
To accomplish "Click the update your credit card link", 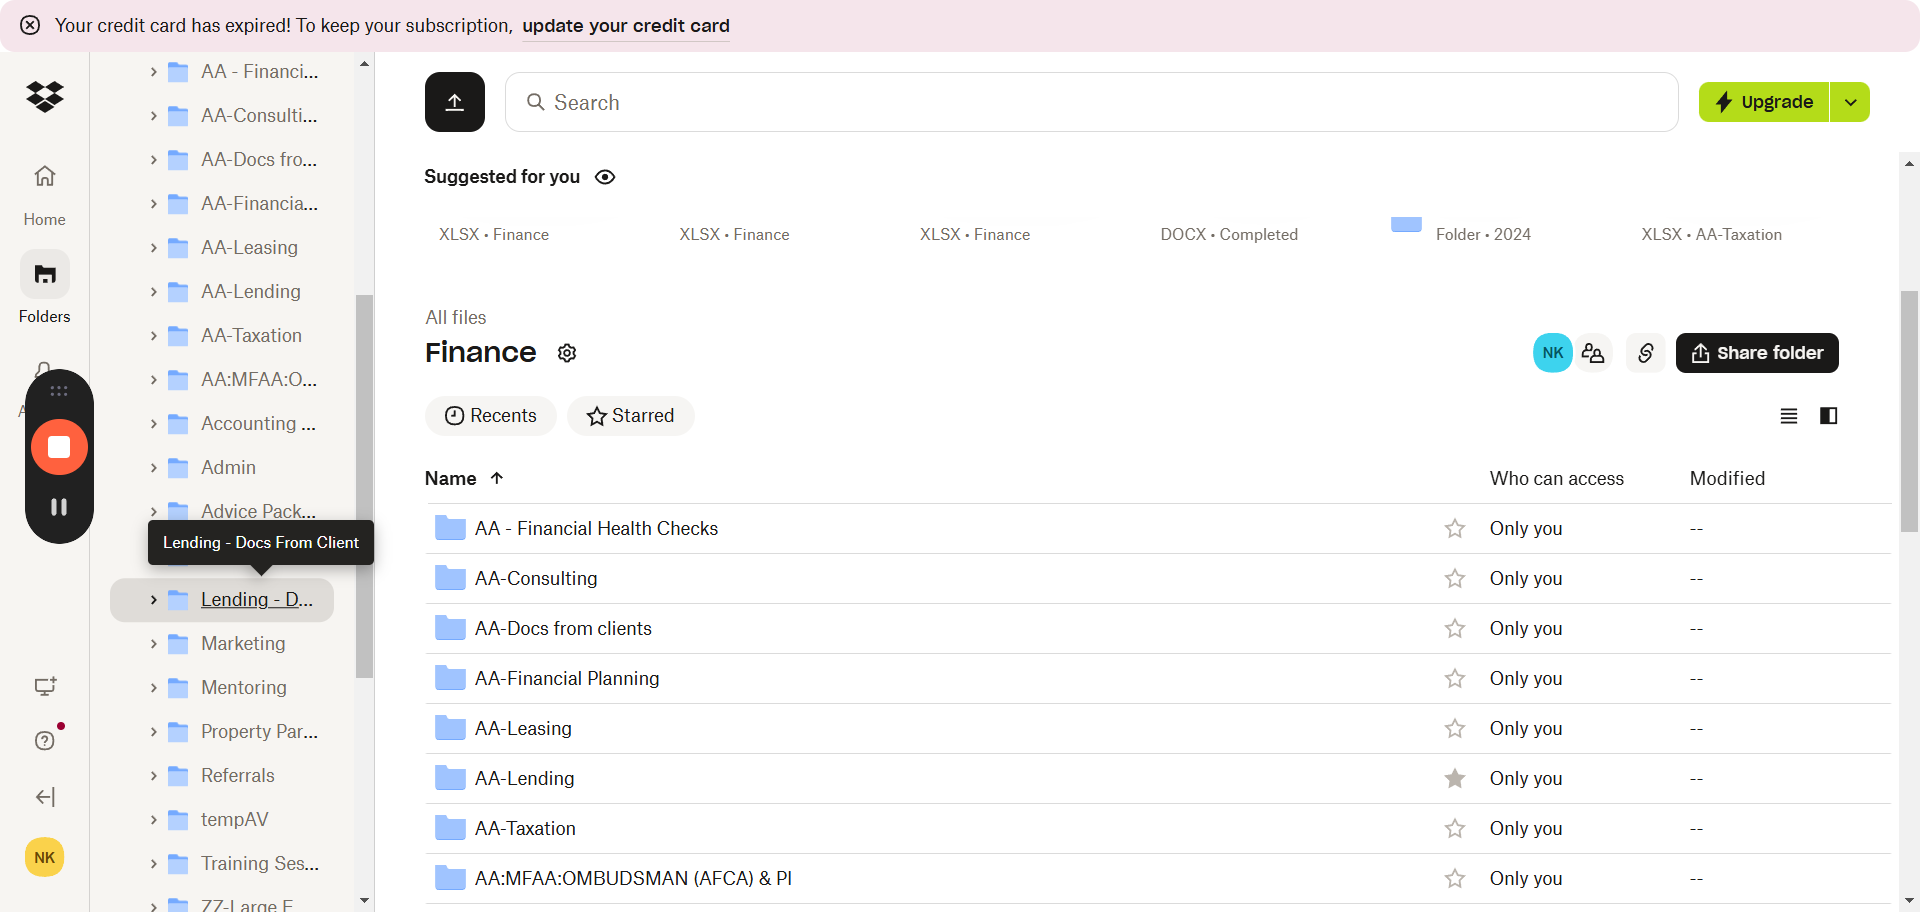I will point(625,26).
